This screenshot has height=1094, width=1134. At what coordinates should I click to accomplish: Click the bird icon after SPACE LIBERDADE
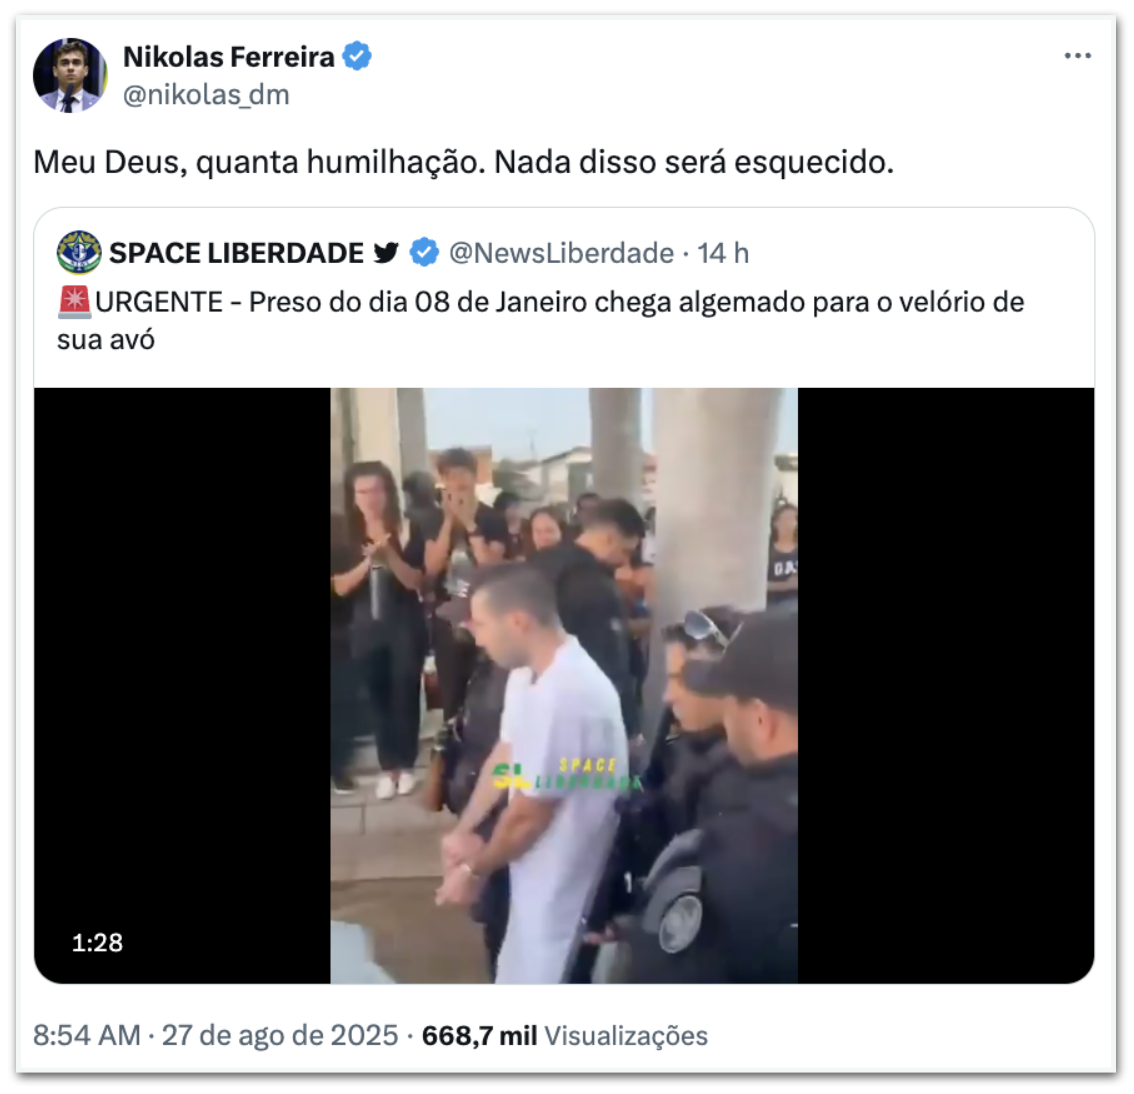point(386,253)
